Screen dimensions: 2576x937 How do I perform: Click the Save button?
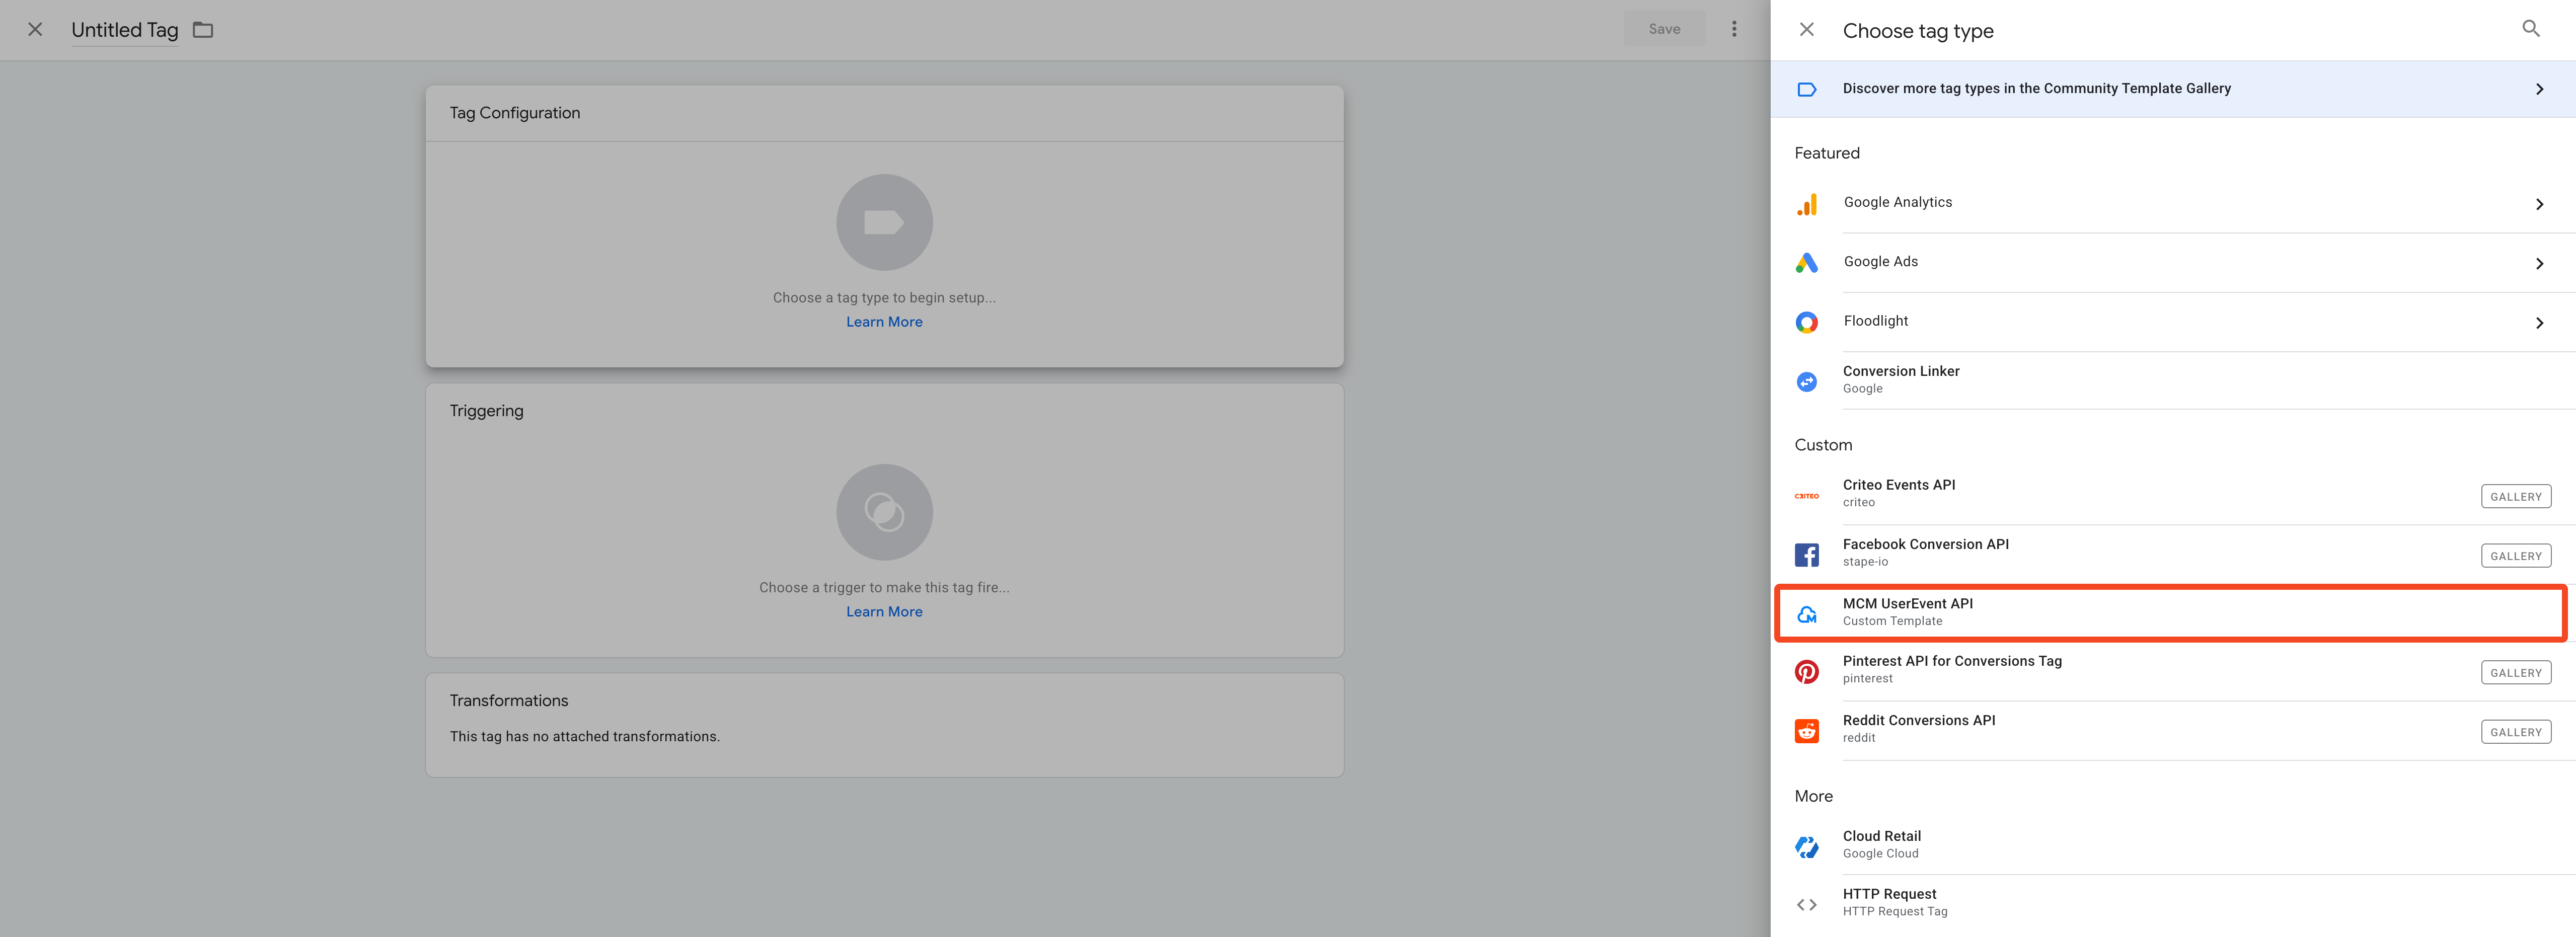tap(1664, 29)
